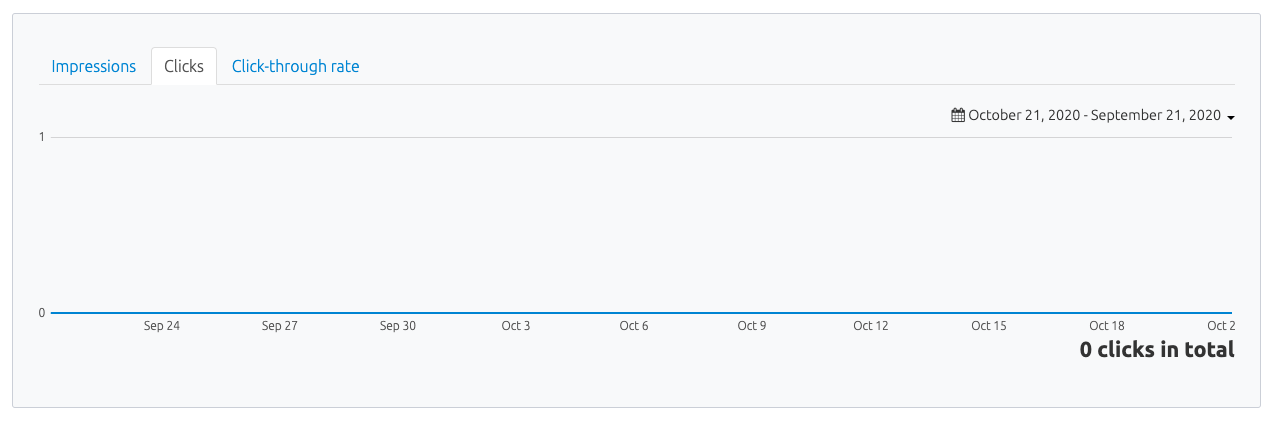This screenshot has width=1279, height=424.
Task: Click the Sep 27 axis label
Action: point(280,326)
